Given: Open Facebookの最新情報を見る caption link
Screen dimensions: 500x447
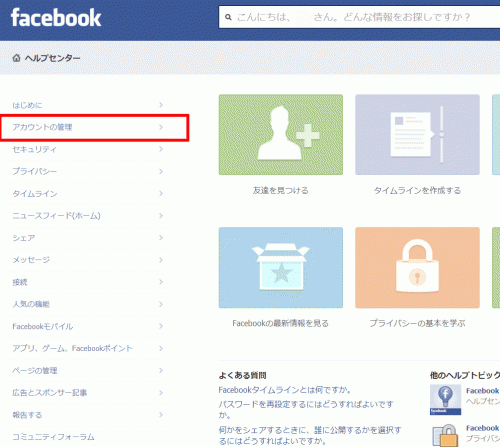Looking at the screenshot, I should pyautogui.click(x=281, y=323).
